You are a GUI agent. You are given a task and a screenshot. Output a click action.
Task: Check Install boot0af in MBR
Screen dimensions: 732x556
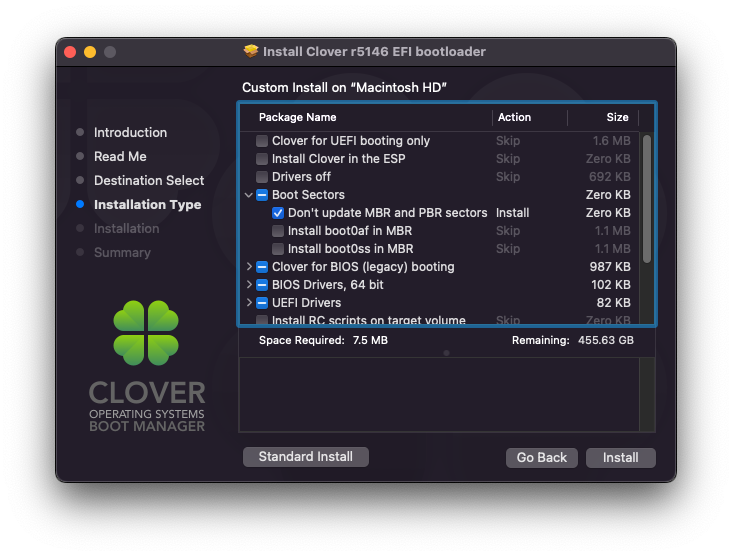[x=278, y=231]
